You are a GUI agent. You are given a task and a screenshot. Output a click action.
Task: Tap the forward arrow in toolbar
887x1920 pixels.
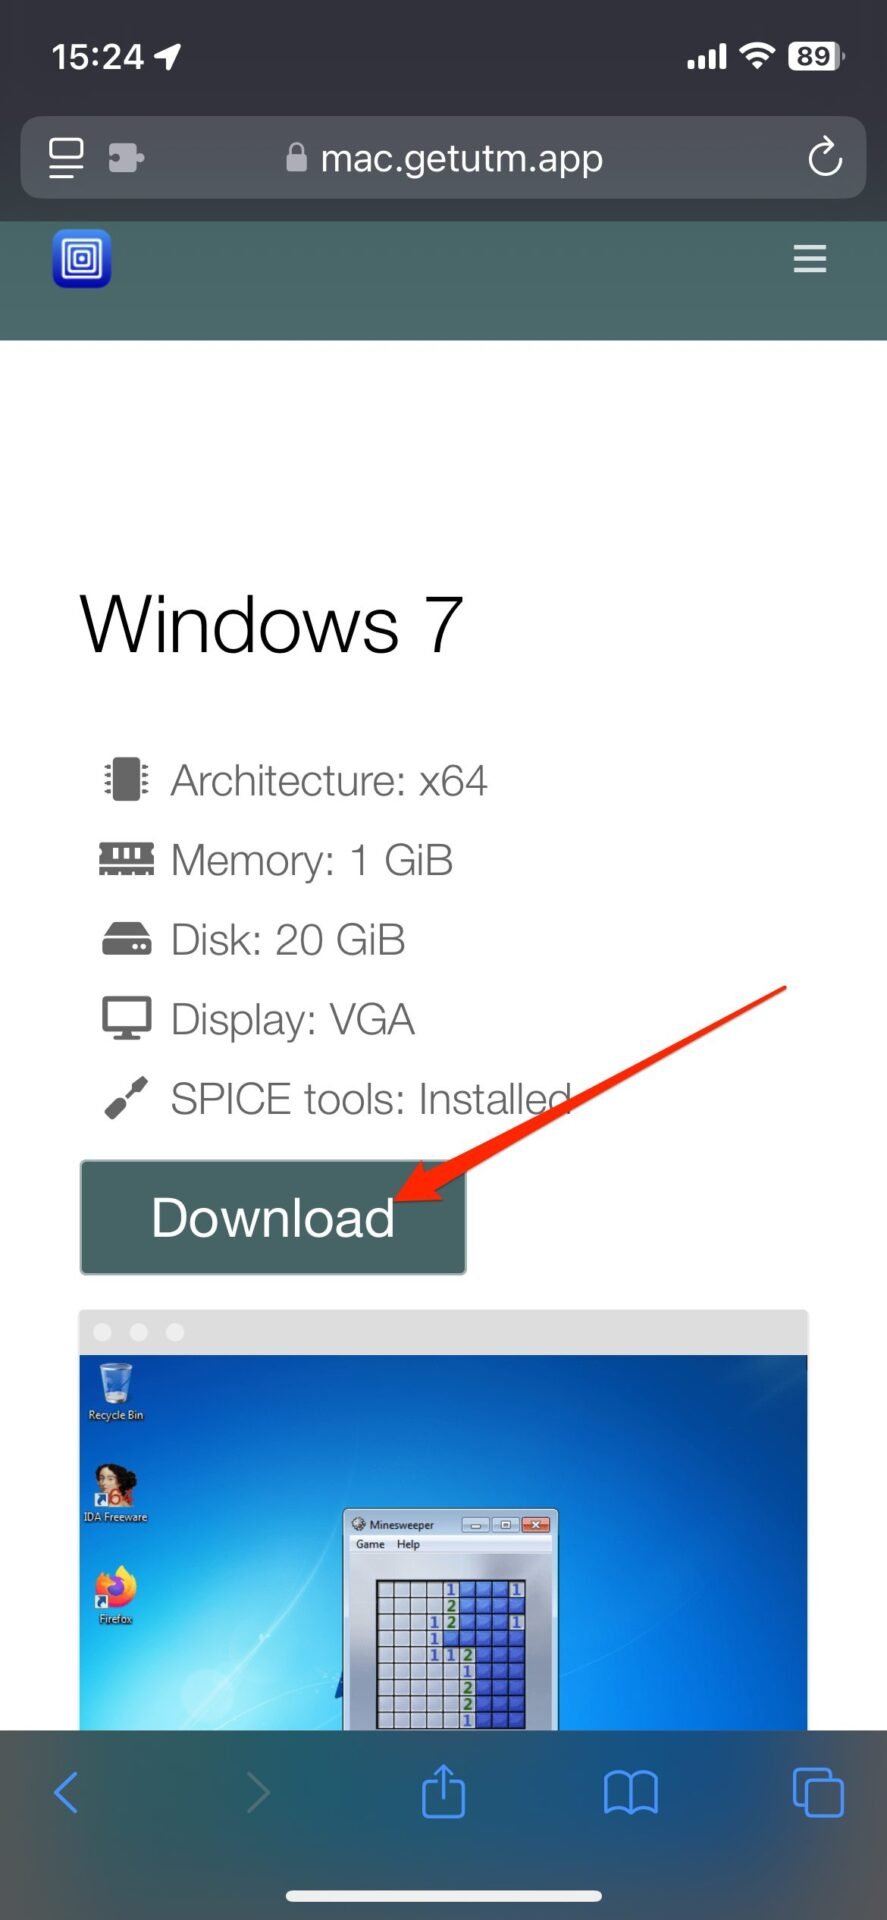[258, 1792]
